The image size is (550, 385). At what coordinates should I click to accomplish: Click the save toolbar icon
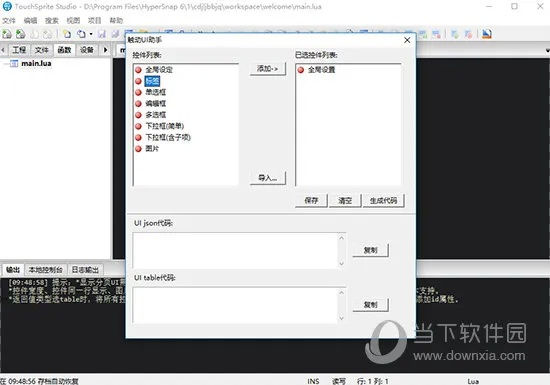102,34
